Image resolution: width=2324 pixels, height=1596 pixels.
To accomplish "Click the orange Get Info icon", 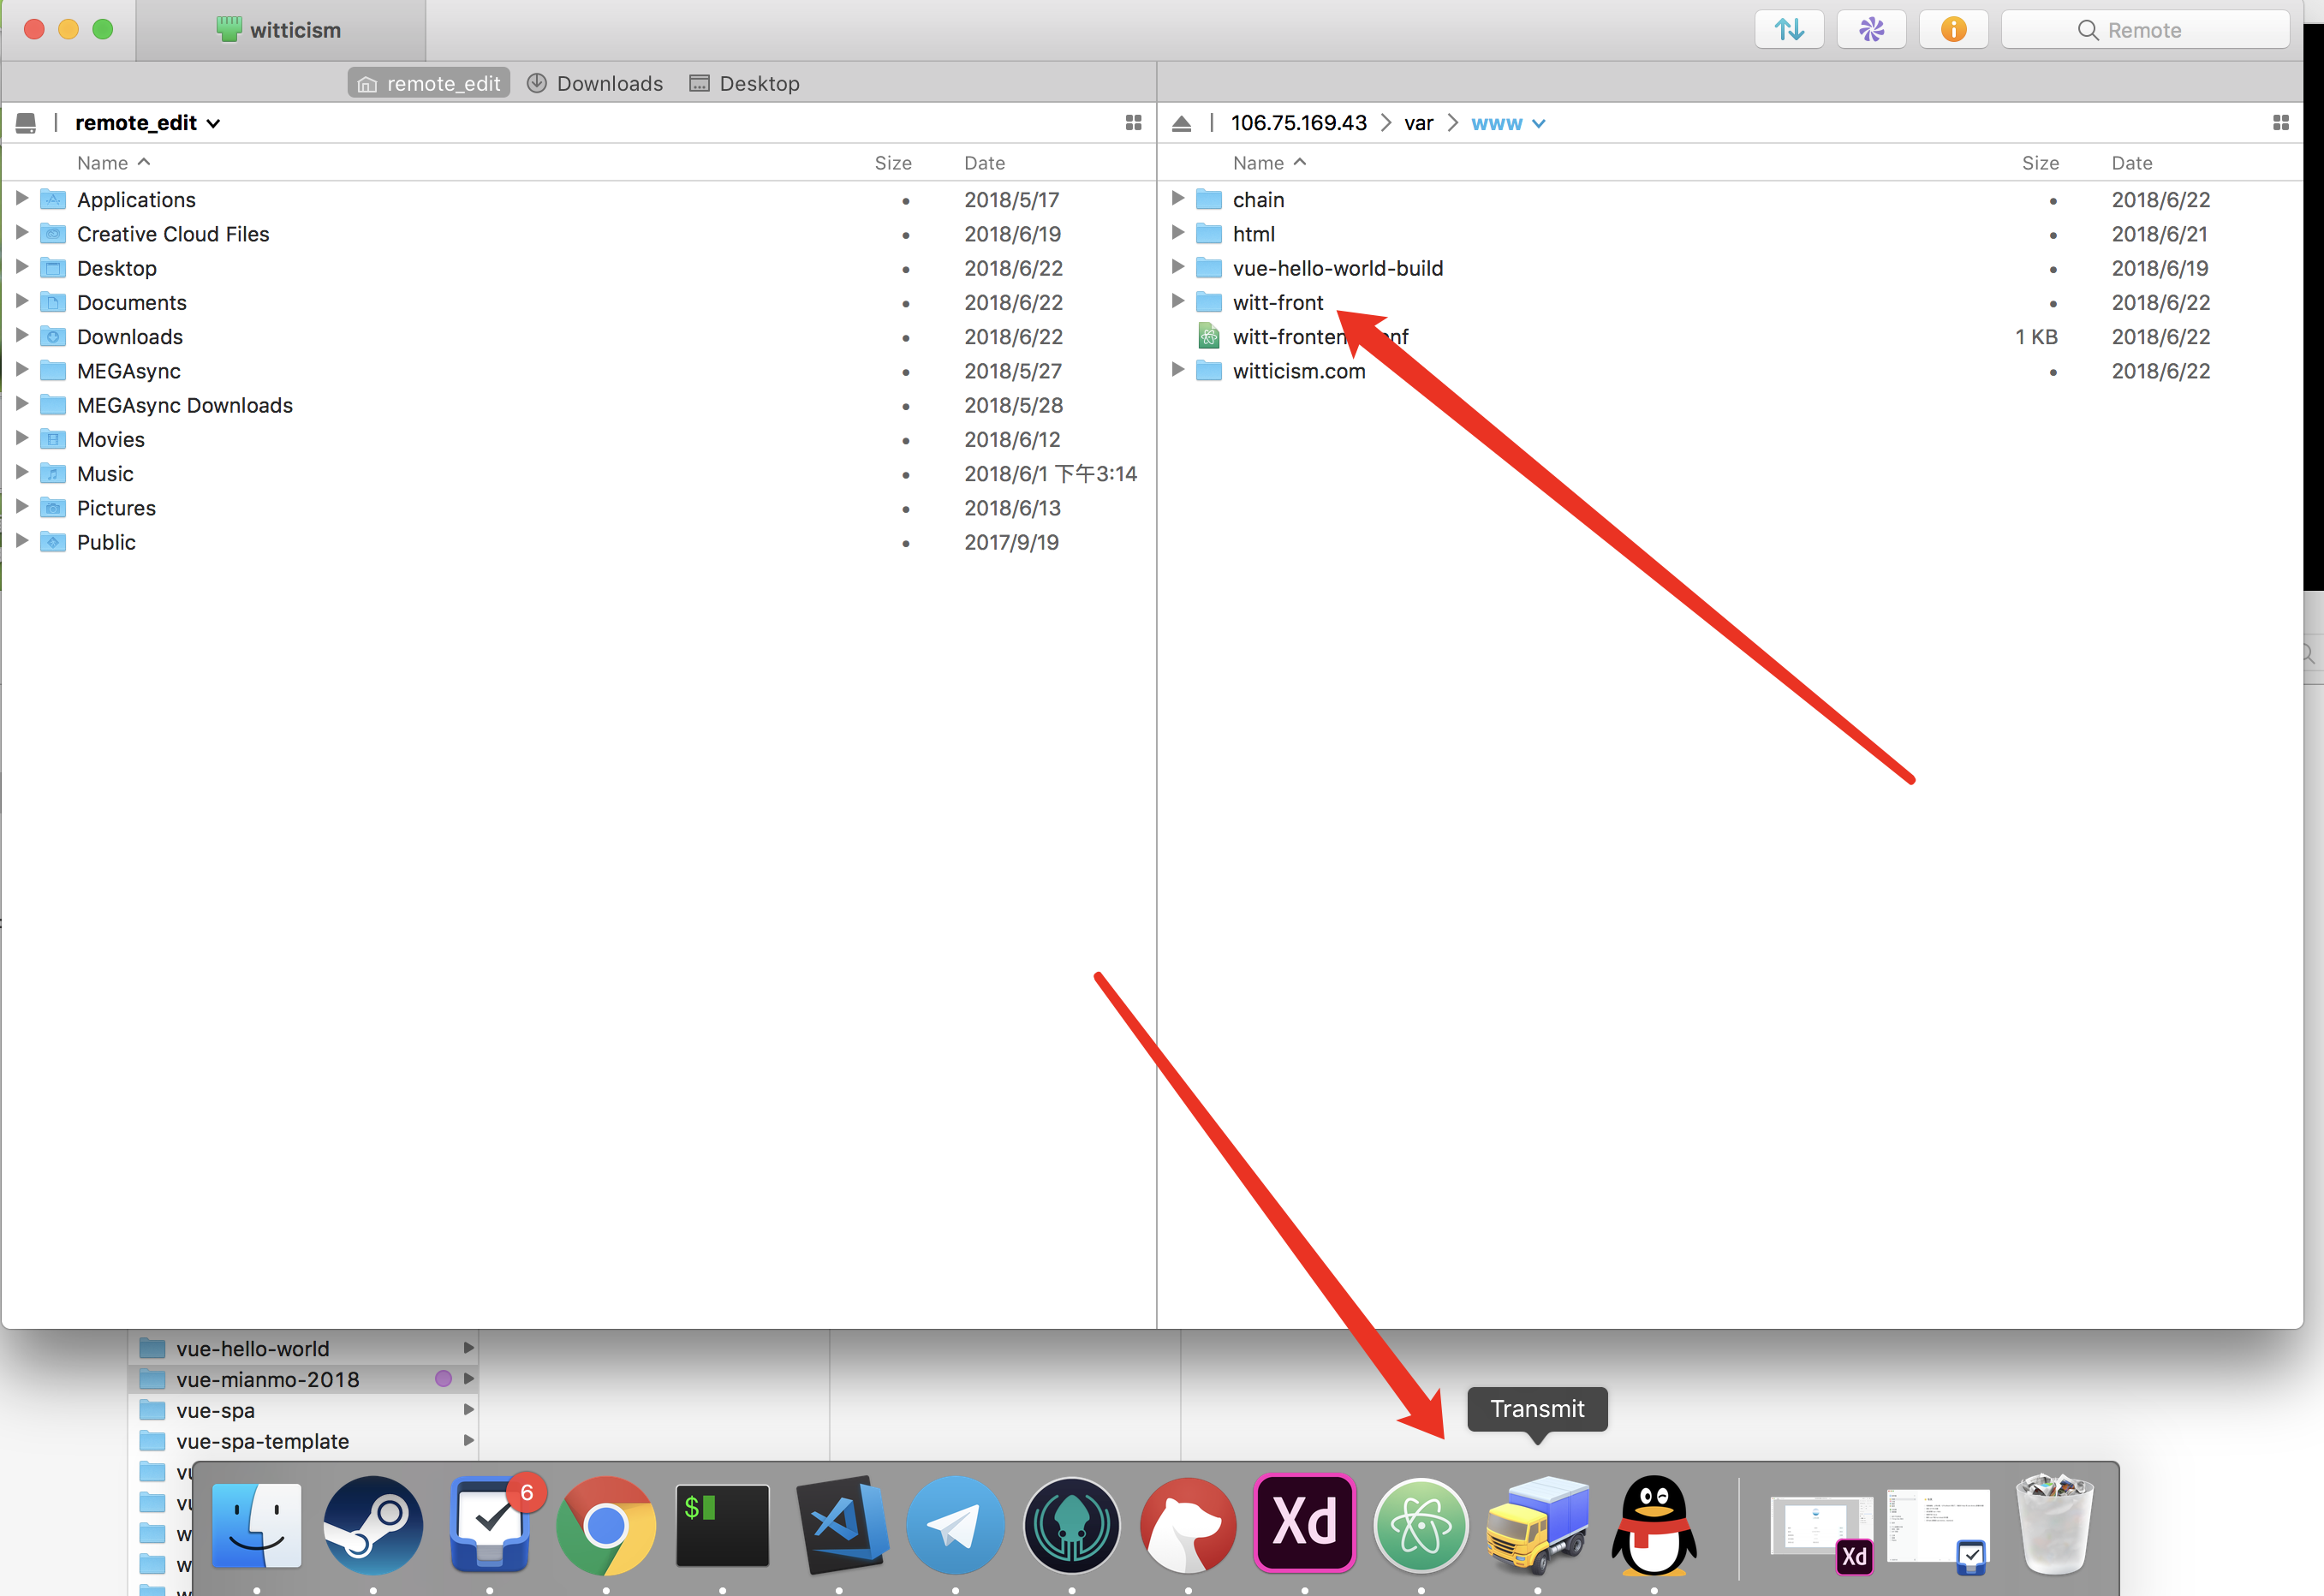I will 1953,30.
